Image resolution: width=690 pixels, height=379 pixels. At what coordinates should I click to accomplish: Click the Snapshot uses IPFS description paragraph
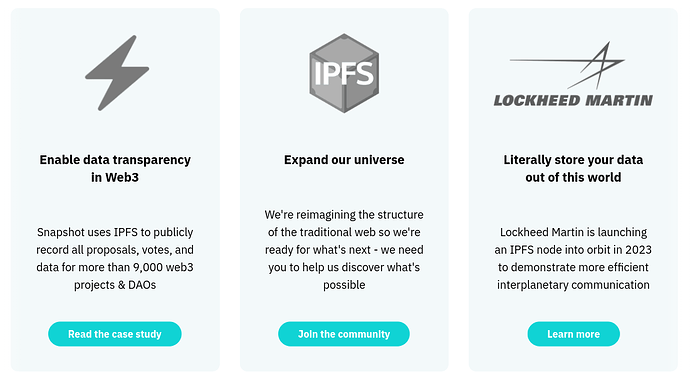(x=115, y=258)
